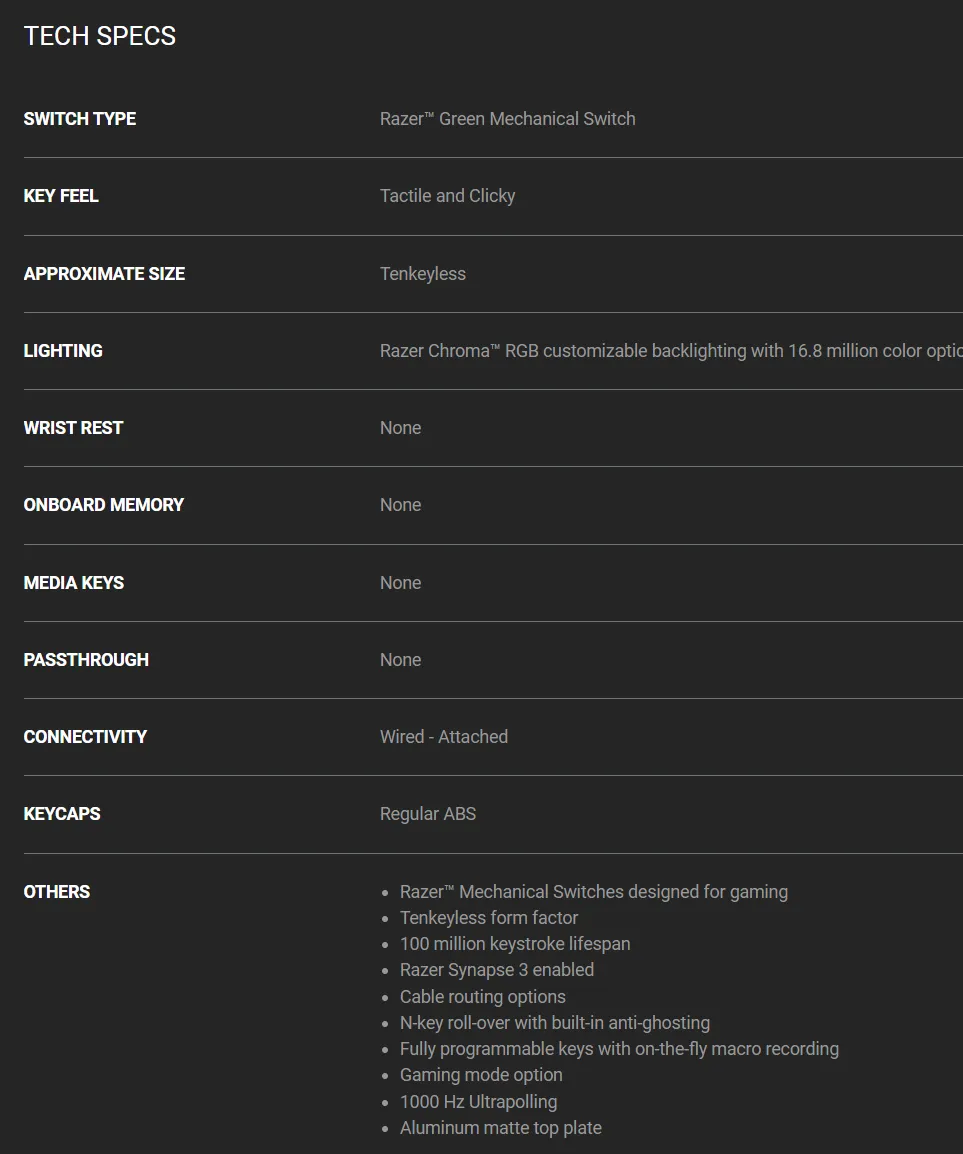Viewport: 963px width, 1154px height.
Task: Select the Tenkeyless size value
Action: point(423,274)
